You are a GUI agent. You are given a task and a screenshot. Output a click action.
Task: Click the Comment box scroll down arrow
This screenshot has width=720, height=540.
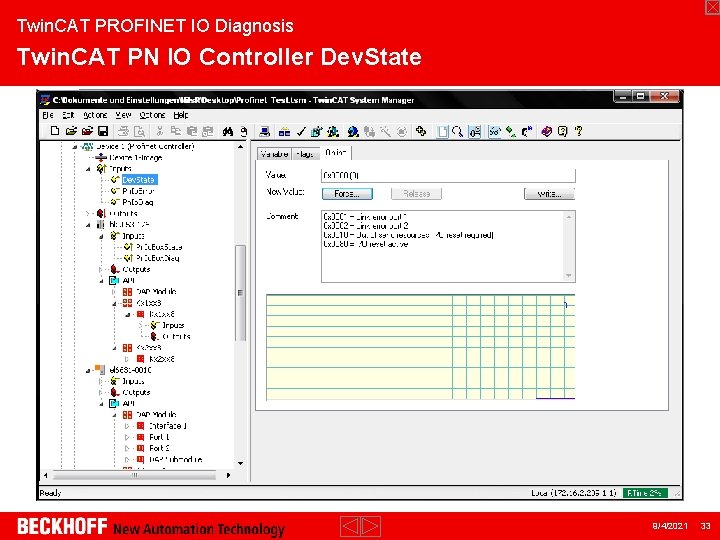(x=569, y=276)
